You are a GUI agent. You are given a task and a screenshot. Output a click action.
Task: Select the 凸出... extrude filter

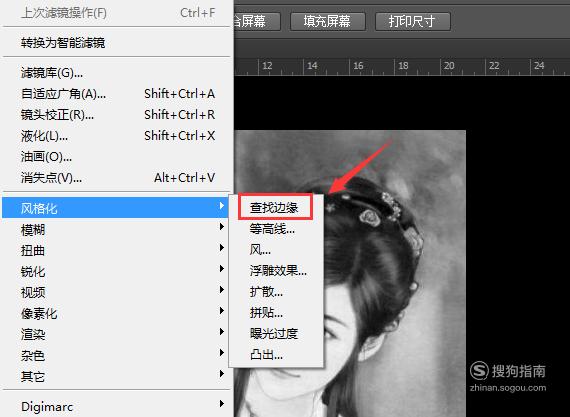pyautogui.click(x=276, y=354)
